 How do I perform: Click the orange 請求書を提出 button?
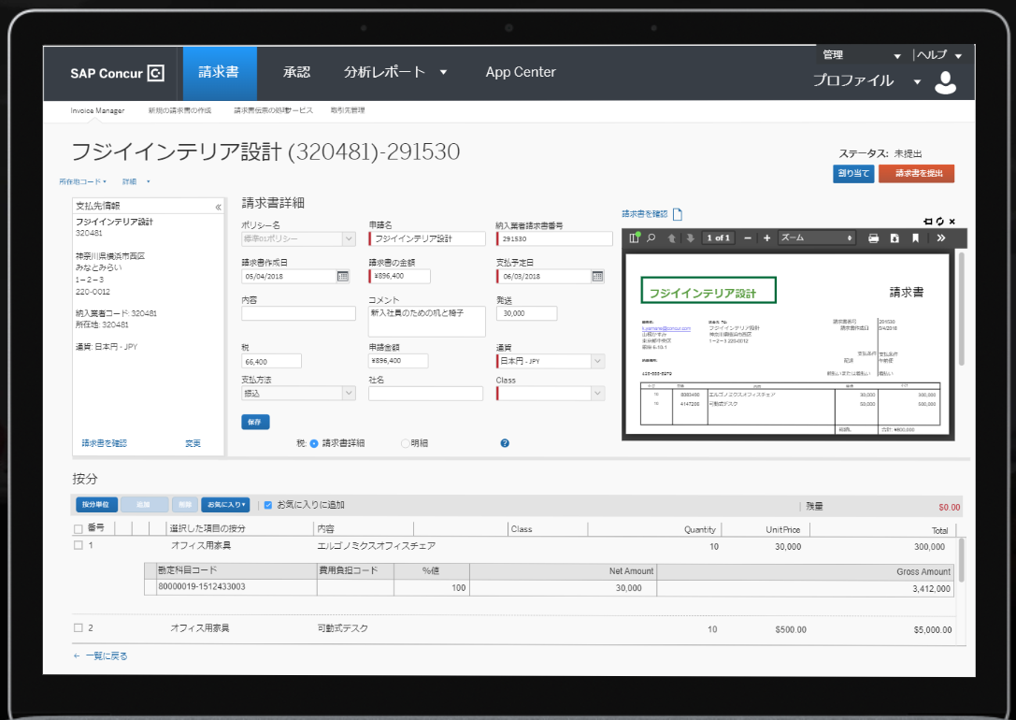point(916,173)
